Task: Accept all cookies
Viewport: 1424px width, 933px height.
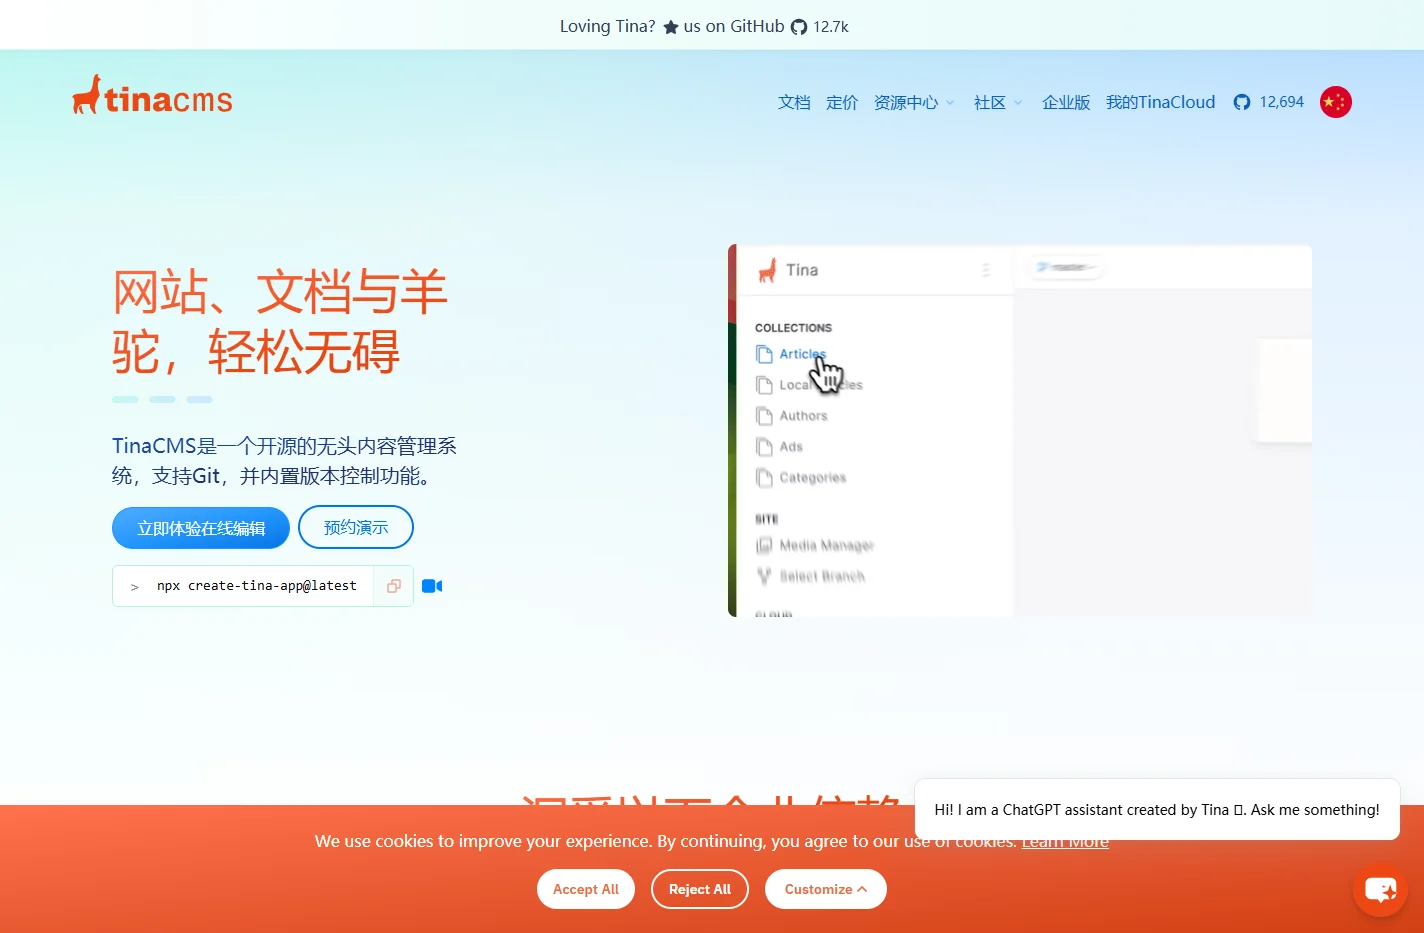Action: 586,889
